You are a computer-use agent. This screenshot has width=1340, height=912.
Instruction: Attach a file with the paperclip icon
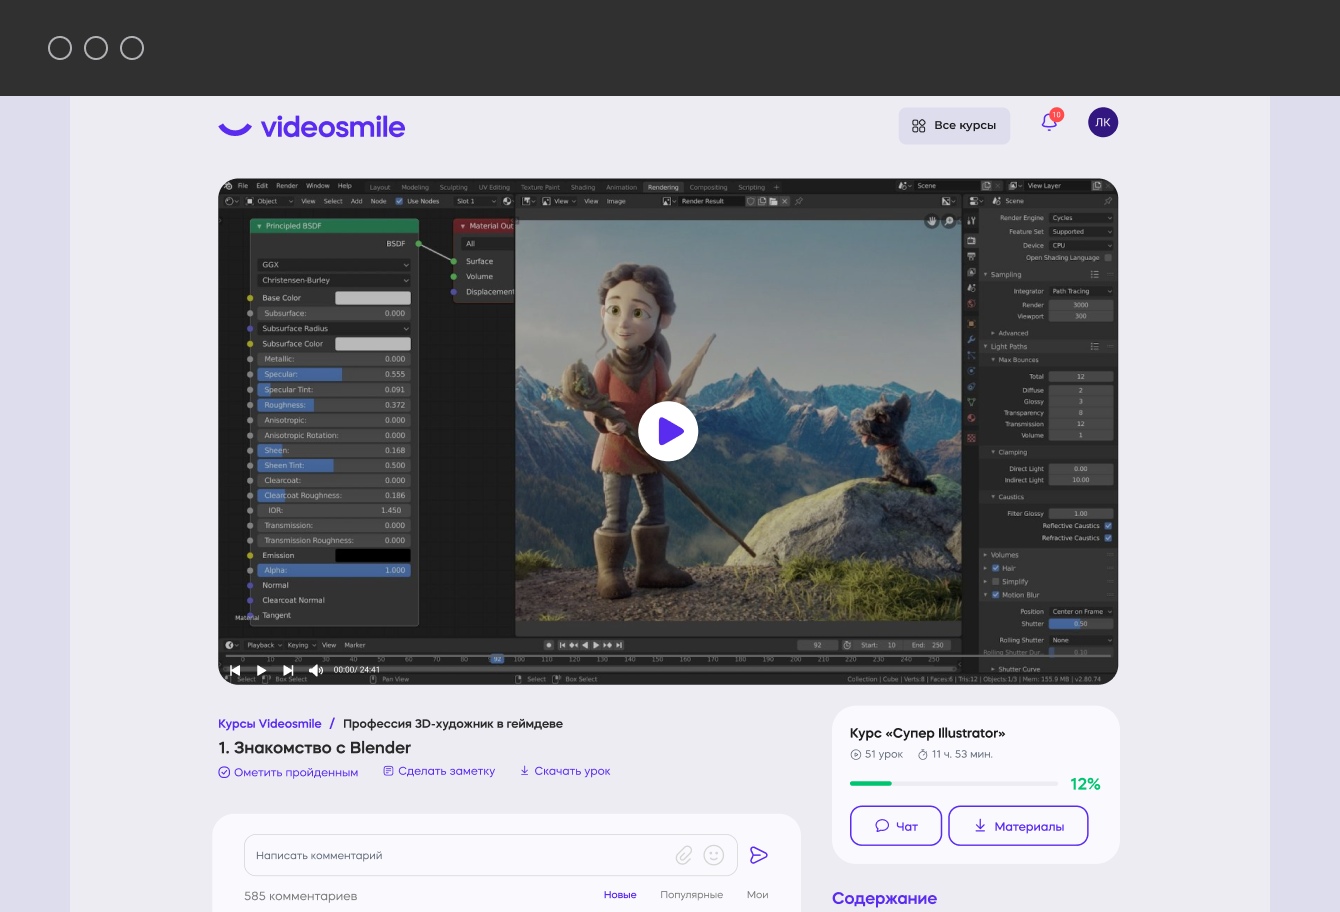pyautogui.click(x=684, y=855)
